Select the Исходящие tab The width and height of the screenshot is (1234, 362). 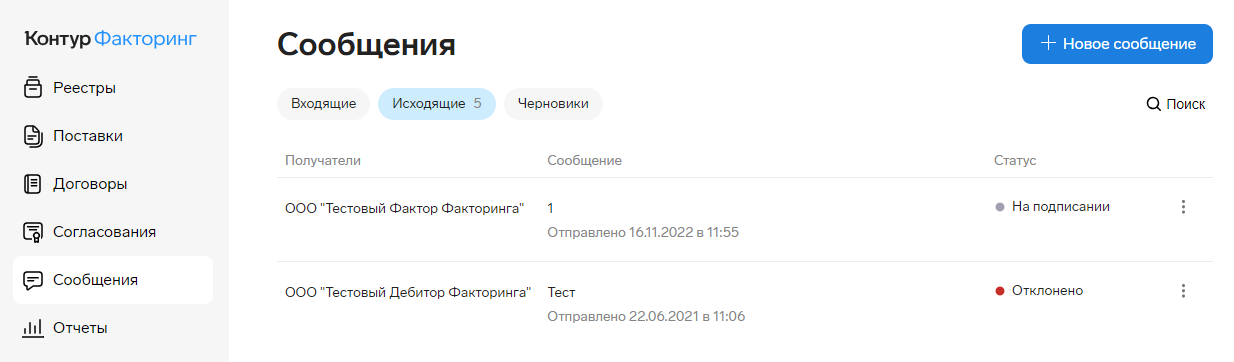437,103
